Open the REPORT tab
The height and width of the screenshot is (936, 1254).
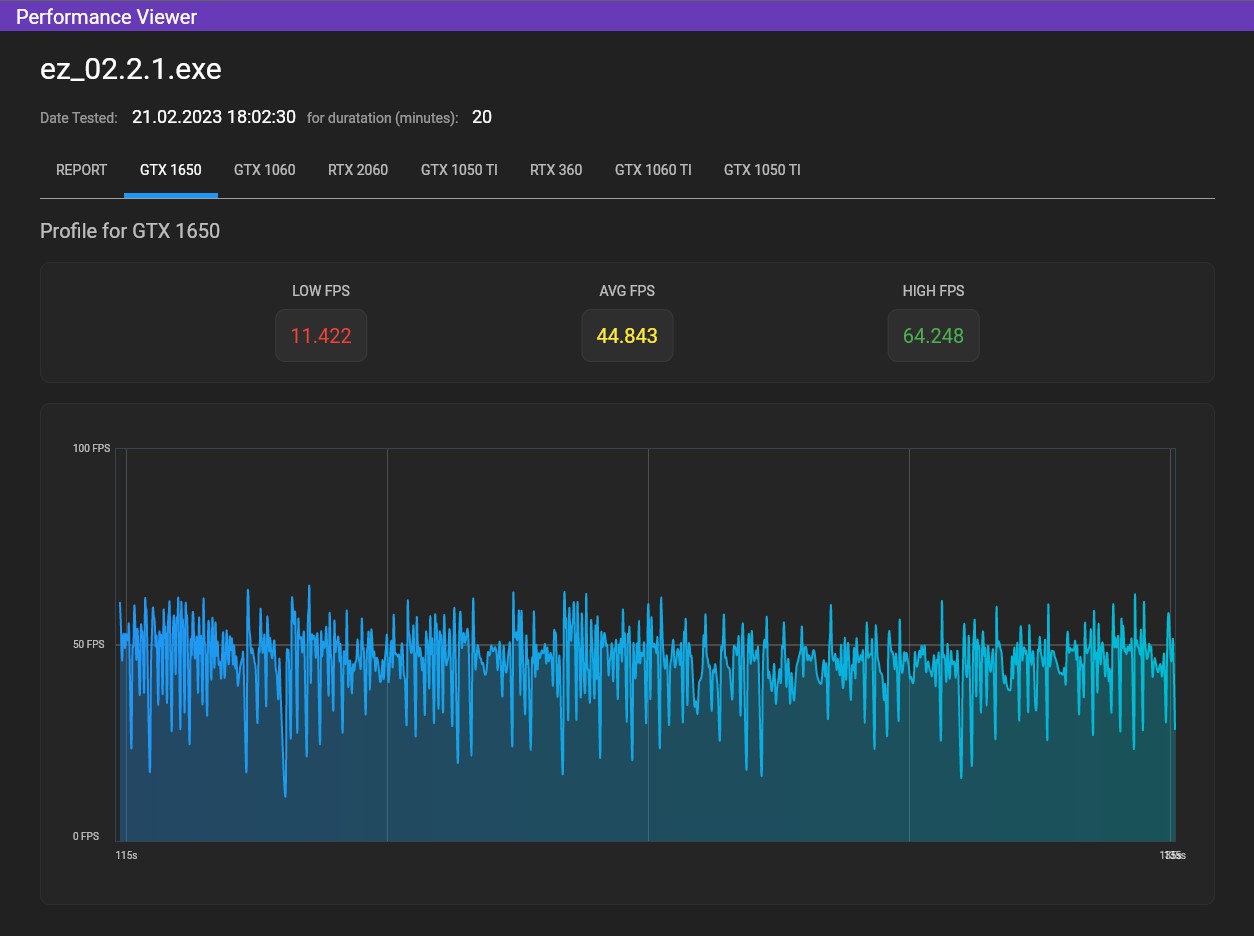(81, 170)
